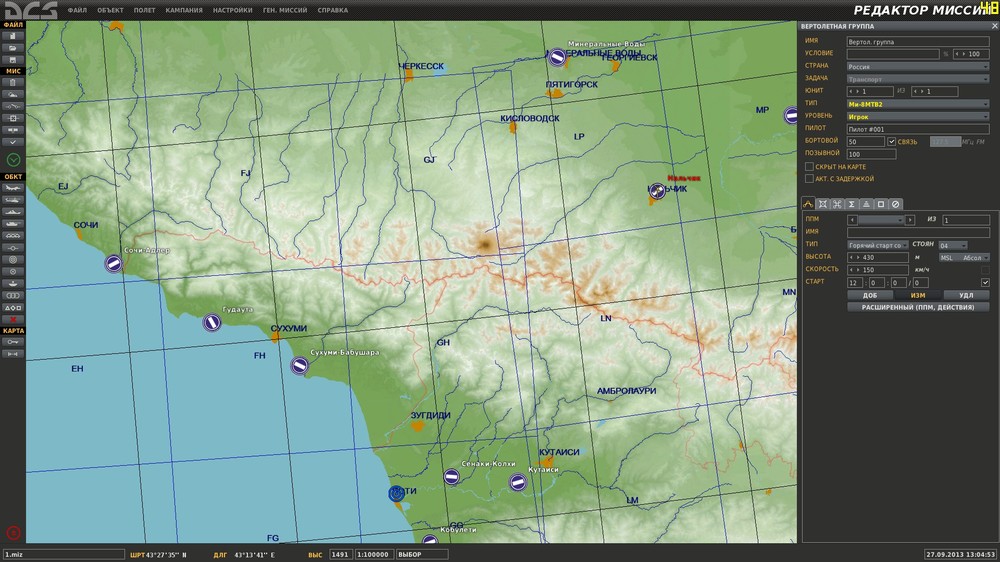Screen dimensions: 1000x562
Task: Open the ППМ waypoint number dropdown
Action: [881, 220]
